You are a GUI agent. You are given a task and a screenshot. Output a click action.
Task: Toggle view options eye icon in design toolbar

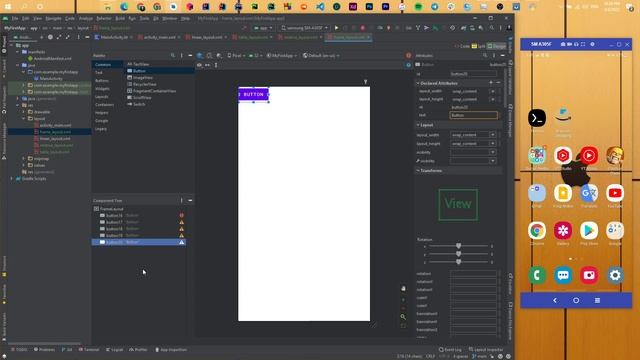pos(199,65)
